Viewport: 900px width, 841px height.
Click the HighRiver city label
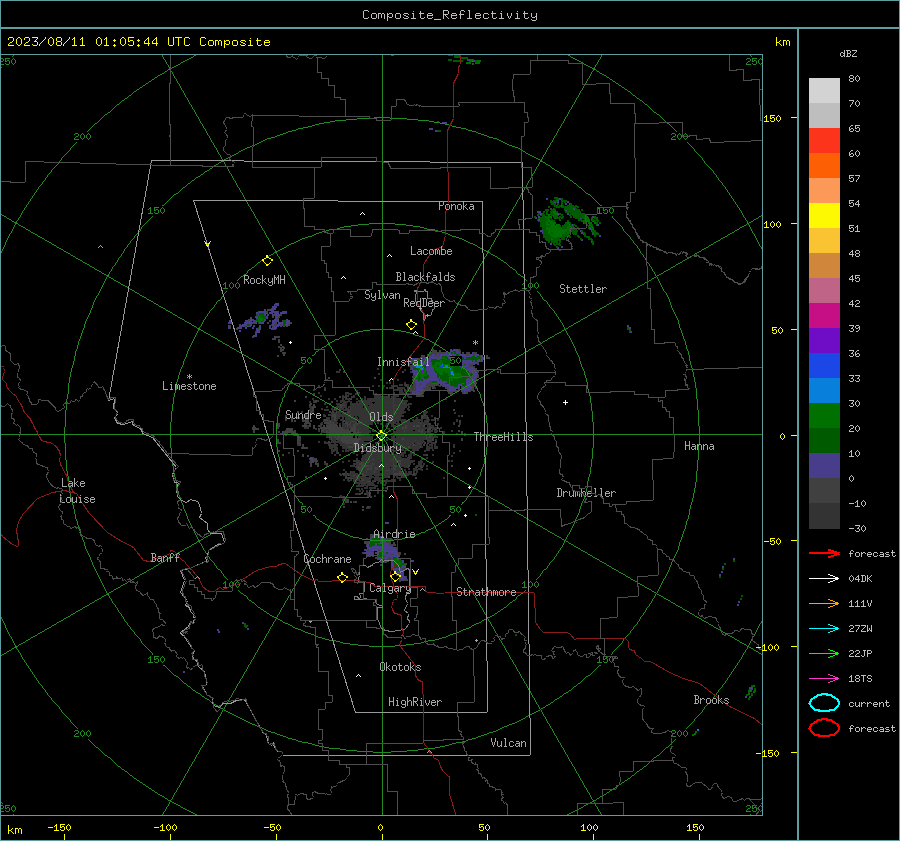coord(415,702)
